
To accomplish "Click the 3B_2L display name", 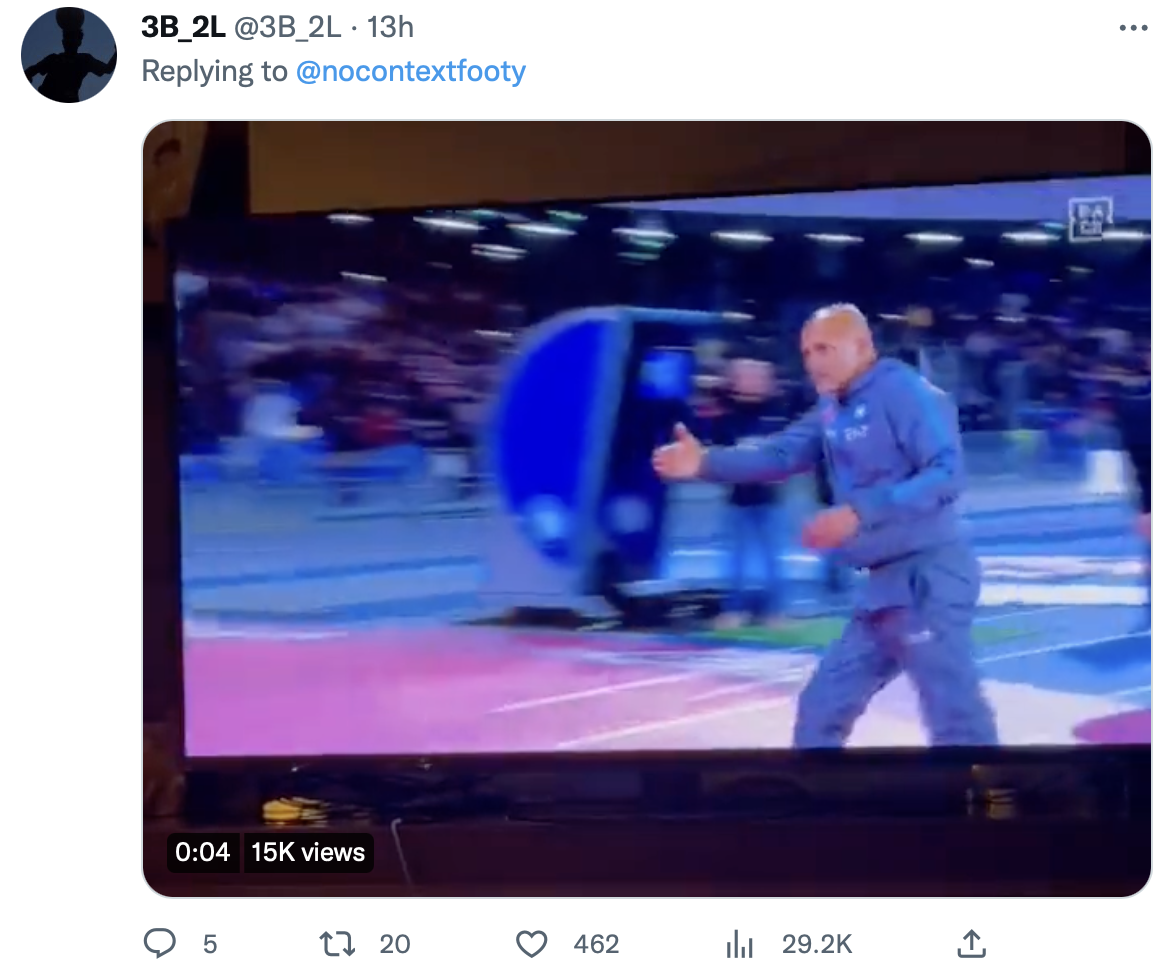I will point(183,28).
